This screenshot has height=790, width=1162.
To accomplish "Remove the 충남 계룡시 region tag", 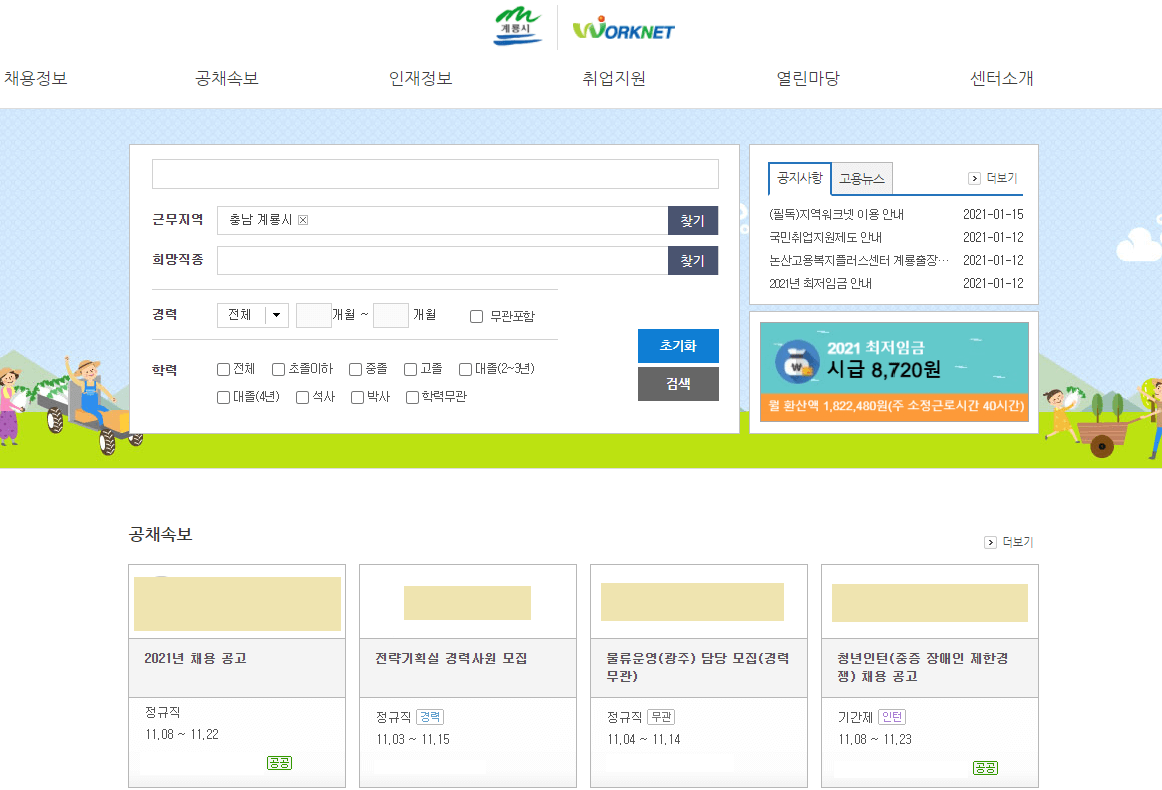I will coord(303,220).
